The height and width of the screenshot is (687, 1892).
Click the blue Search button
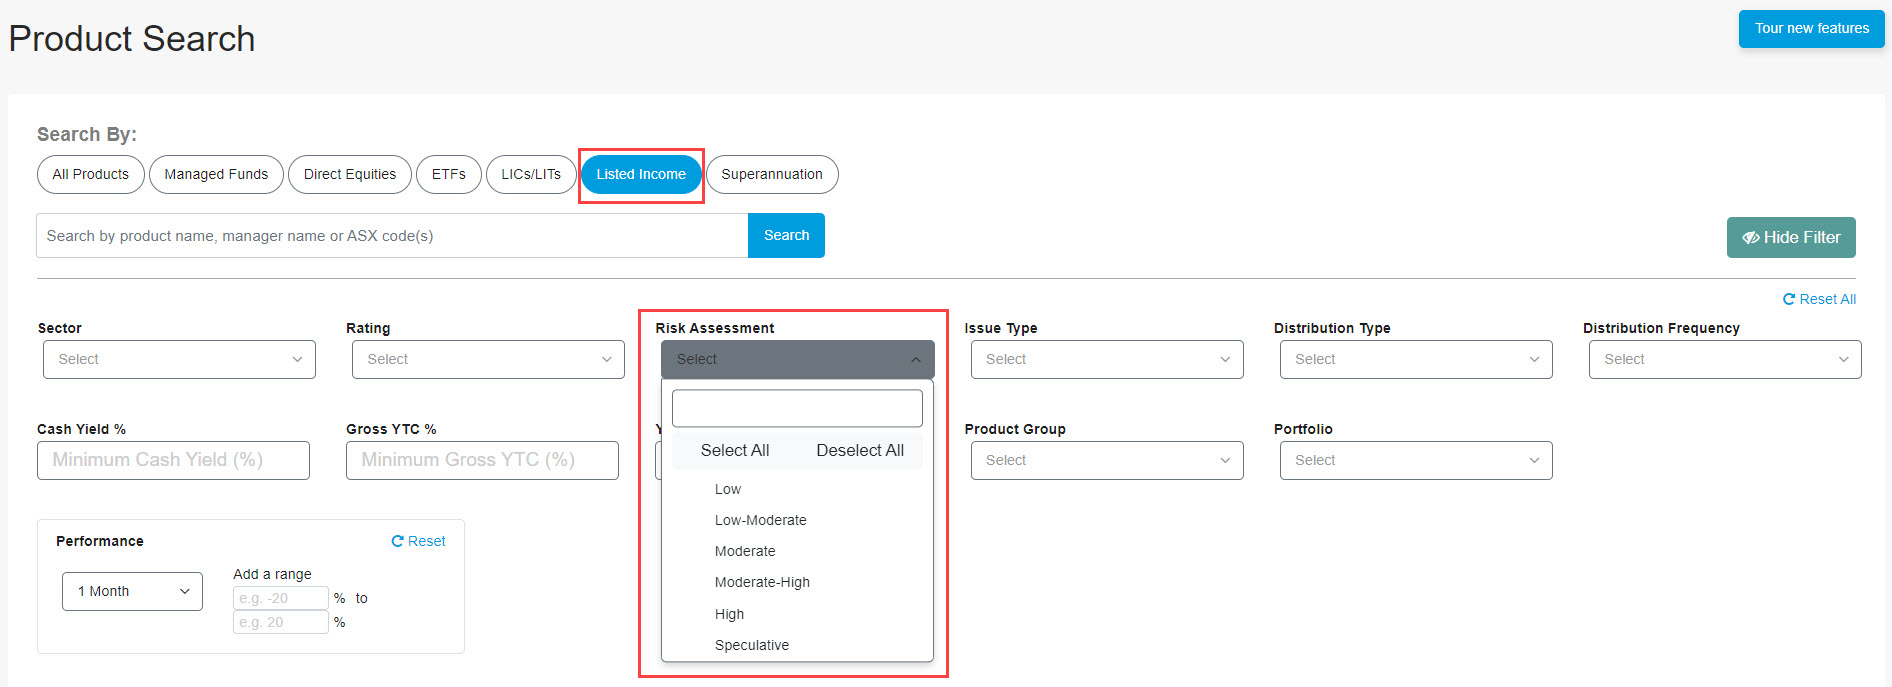pos(786,236)
